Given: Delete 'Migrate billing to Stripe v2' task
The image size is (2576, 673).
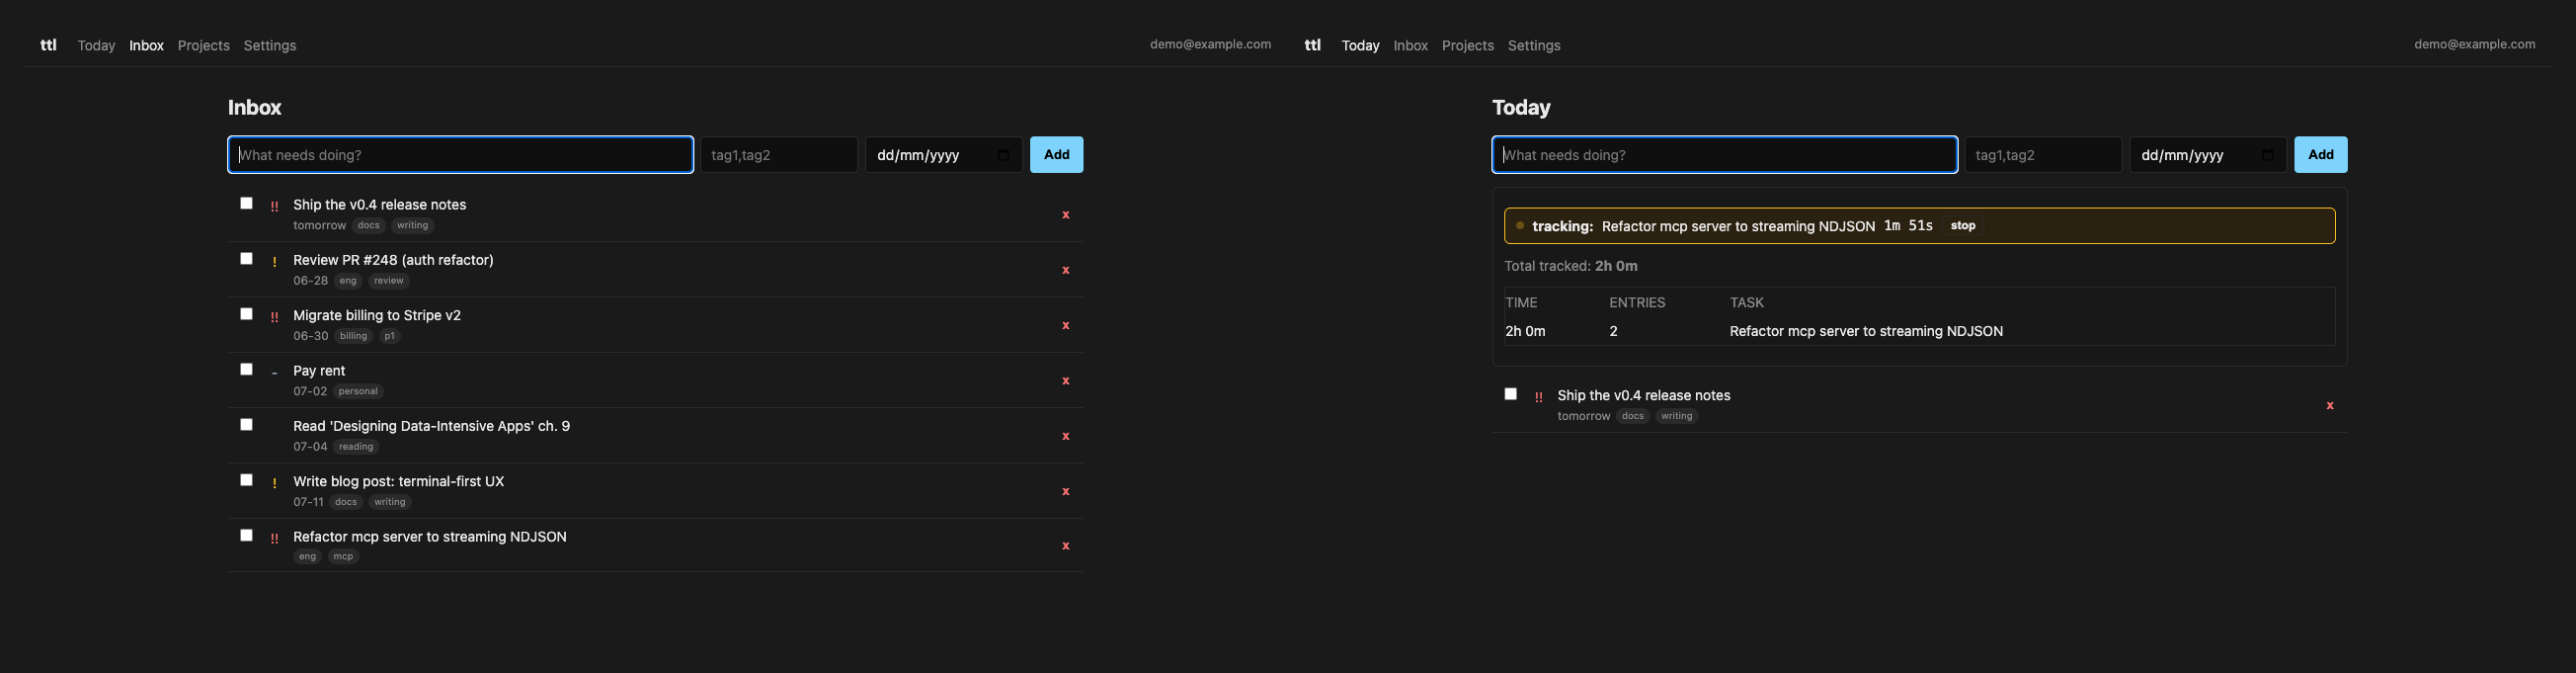Looking at the screenshot, I should pyautogui.click(x=1065, y=325).
